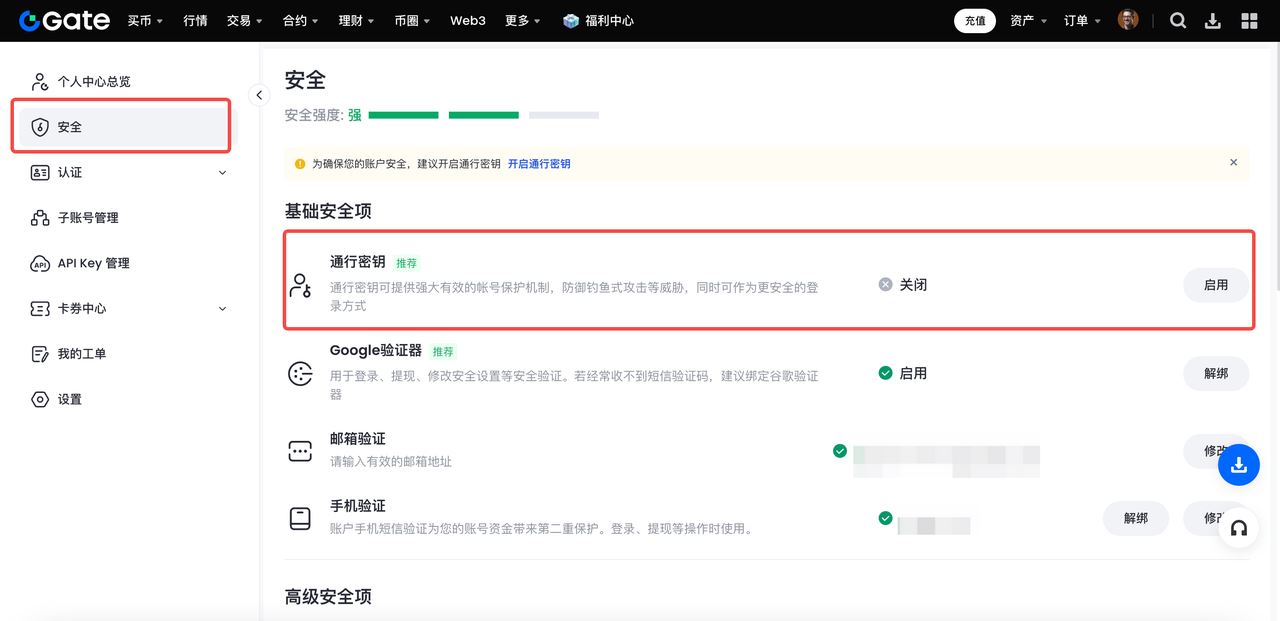Image resolution: width=1280 pixels, height=621 pixels.
Task: Open 我的工单 from the sidebar icon
Action: coord(40,353)
